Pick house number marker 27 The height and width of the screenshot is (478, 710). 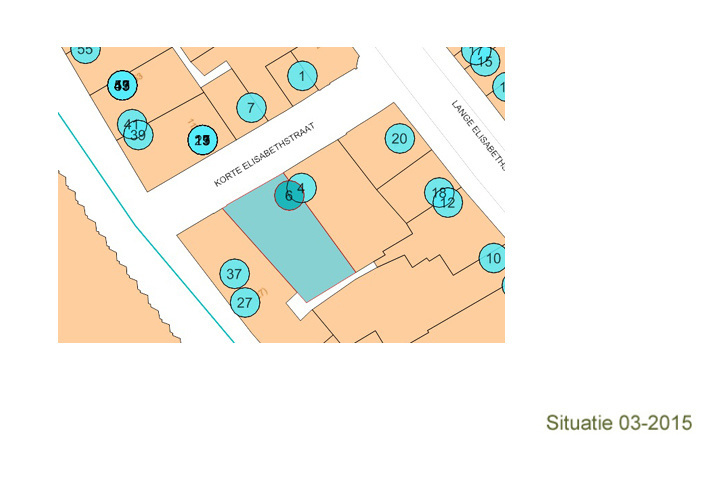click(x=245, y=301)
